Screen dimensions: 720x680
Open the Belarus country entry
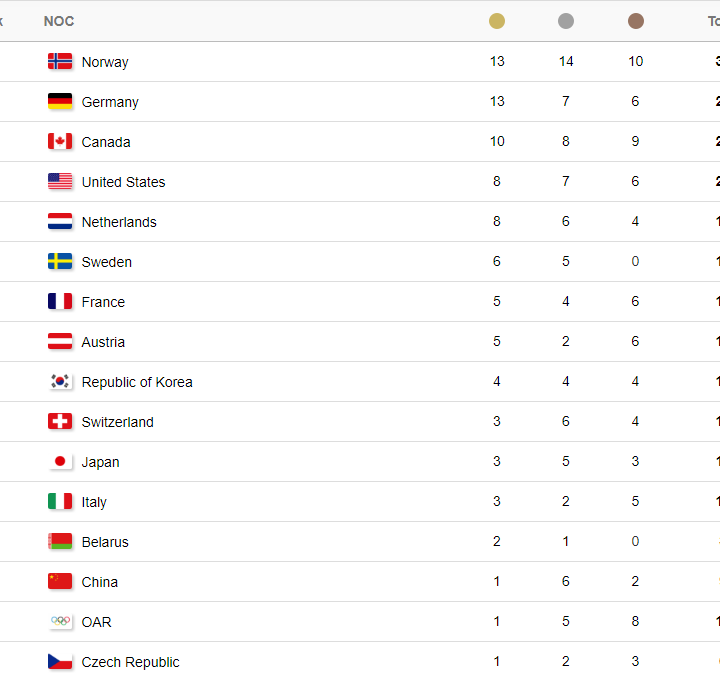click(105, 542)
